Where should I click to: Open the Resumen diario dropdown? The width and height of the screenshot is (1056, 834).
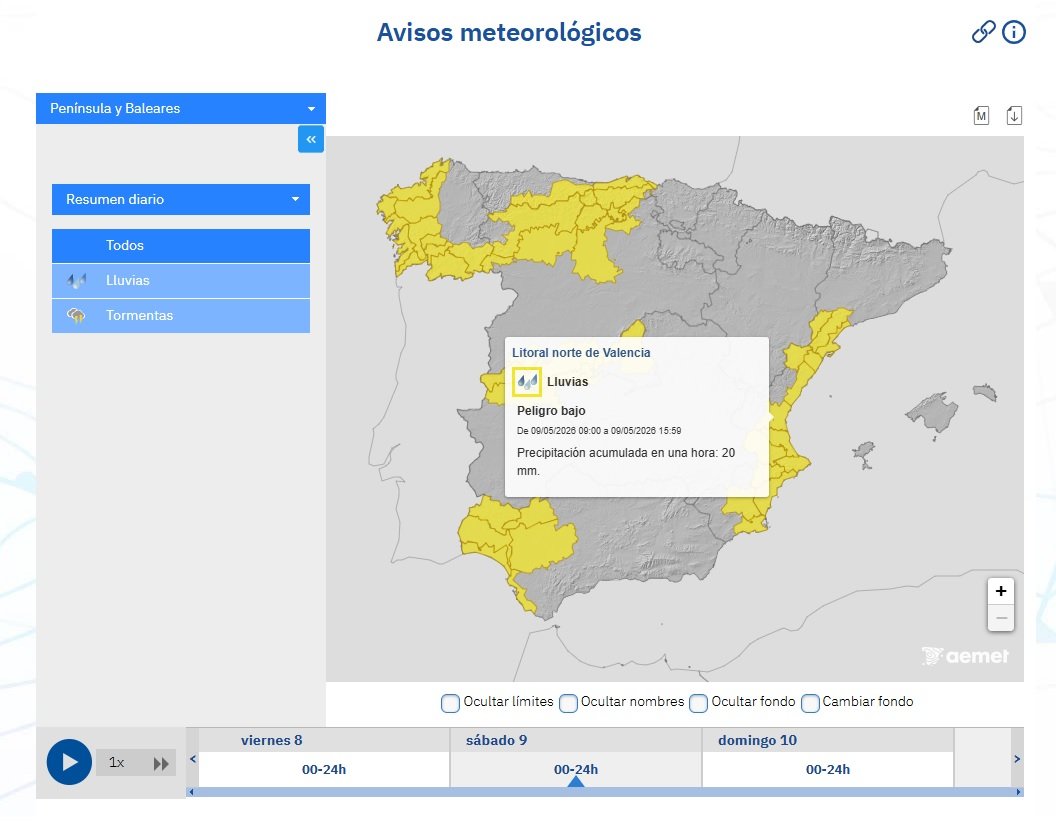coord(180,199)
